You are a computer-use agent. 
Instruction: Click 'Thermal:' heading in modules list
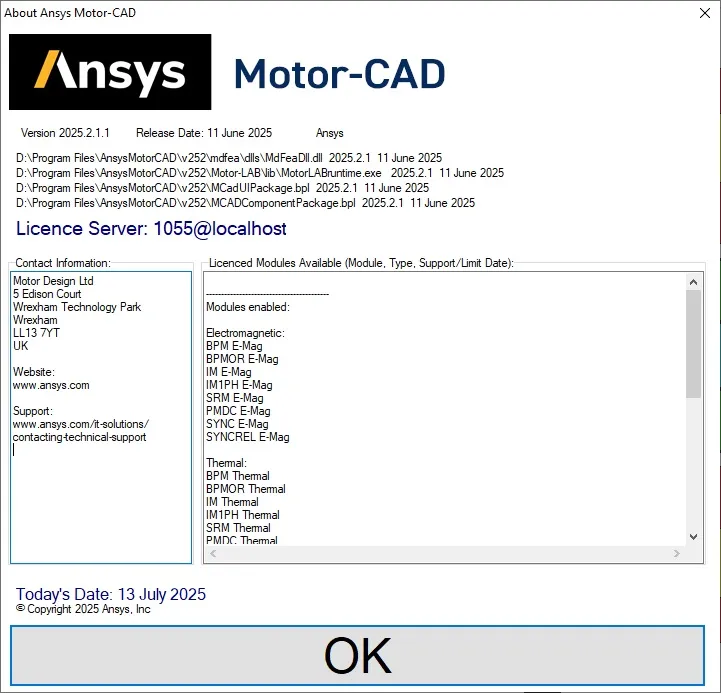coord(226,463)
